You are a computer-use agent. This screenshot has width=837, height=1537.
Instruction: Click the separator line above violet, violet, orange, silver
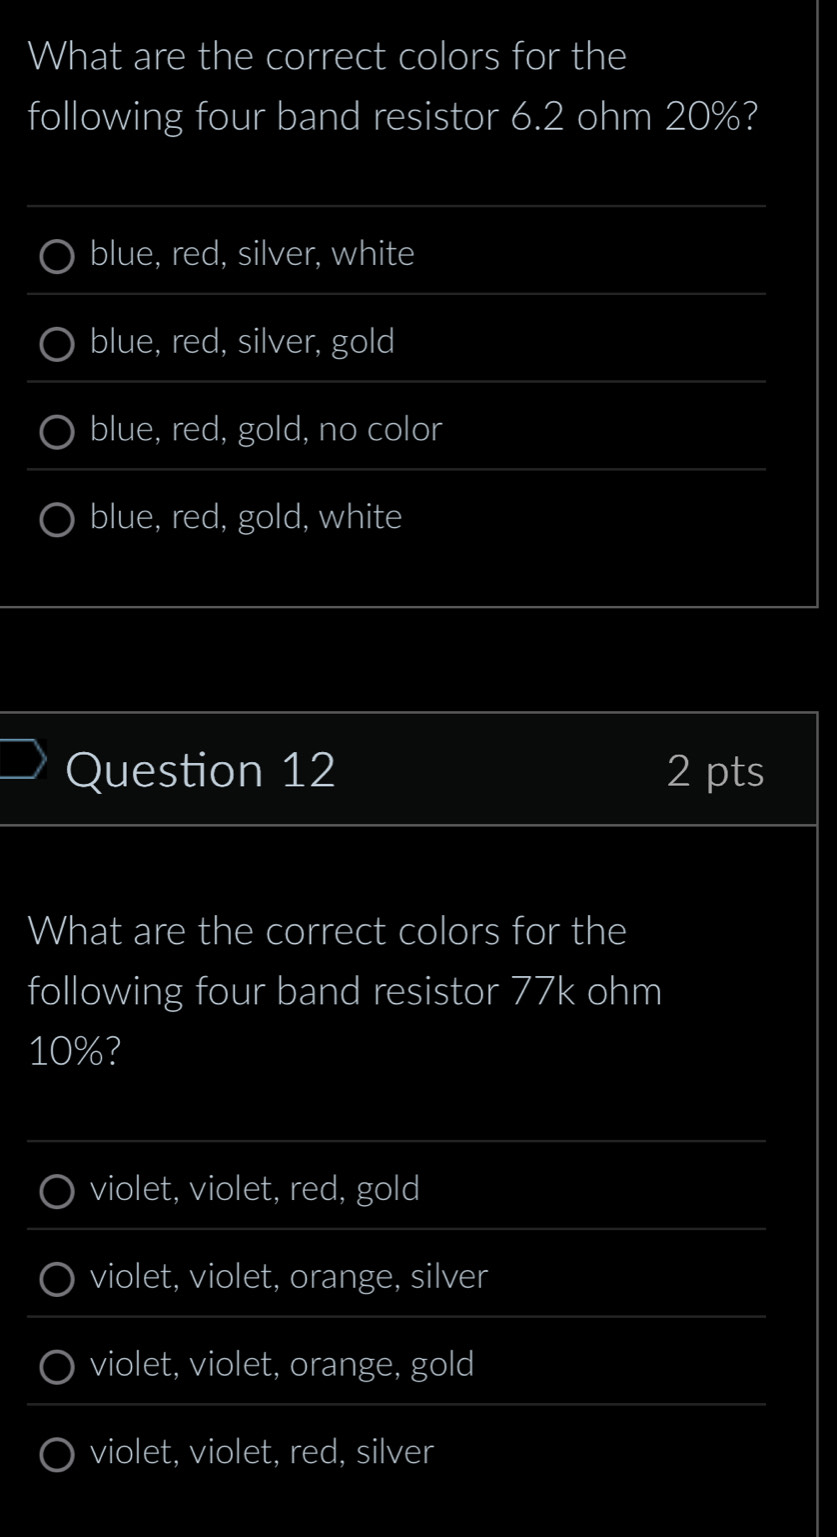(397, 1233)
